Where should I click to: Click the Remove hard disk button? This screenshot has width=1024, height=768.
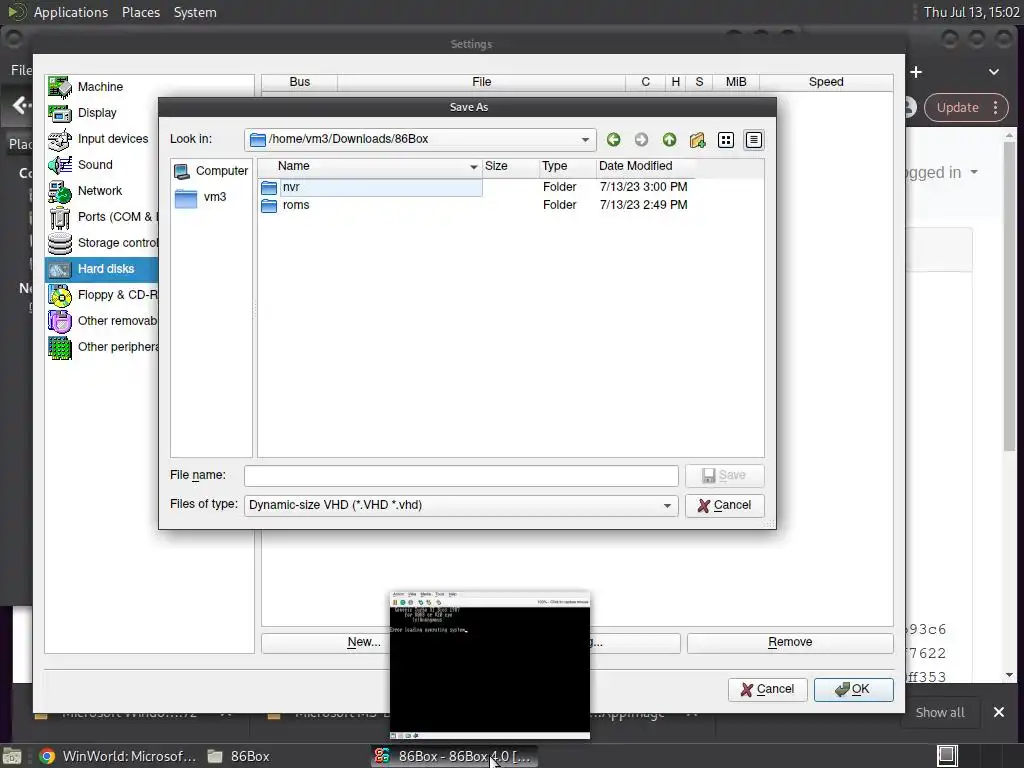point(790,643)
